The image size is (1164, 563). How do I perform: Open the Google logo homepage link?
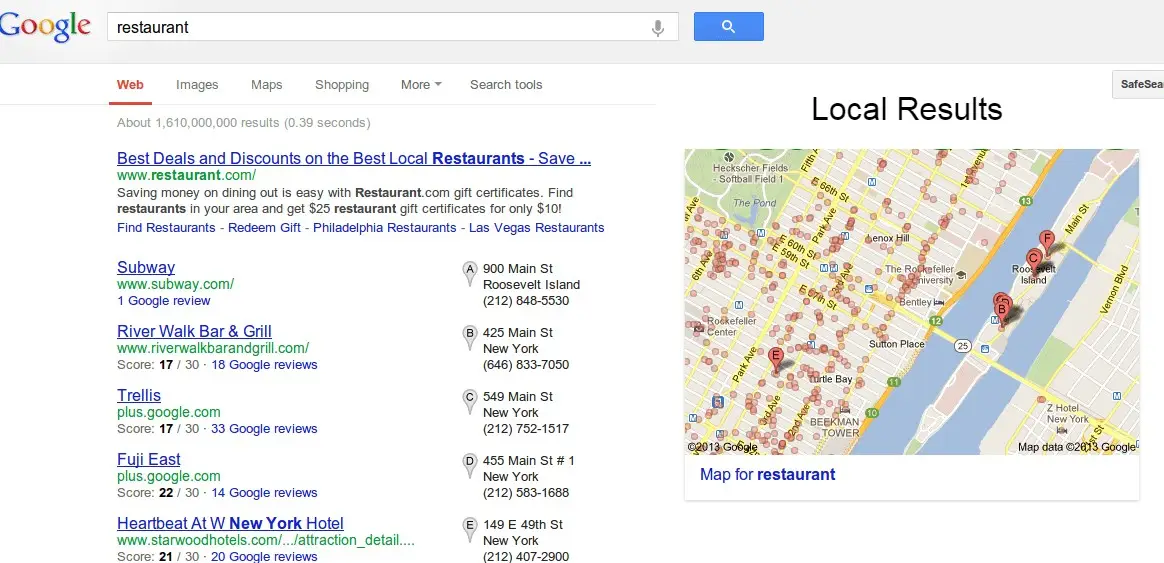click(x=45, y=27)
